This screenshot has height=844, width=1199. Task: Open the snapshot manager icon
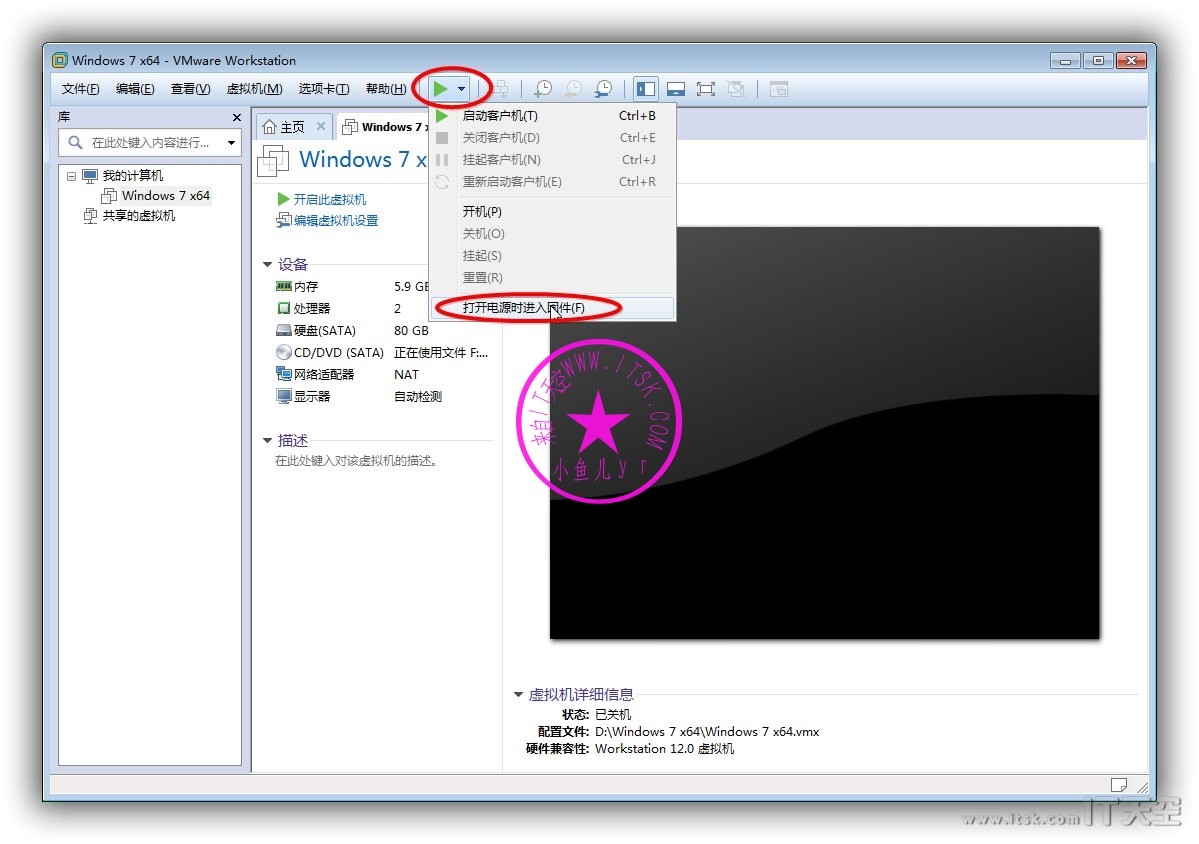(603, 89)
